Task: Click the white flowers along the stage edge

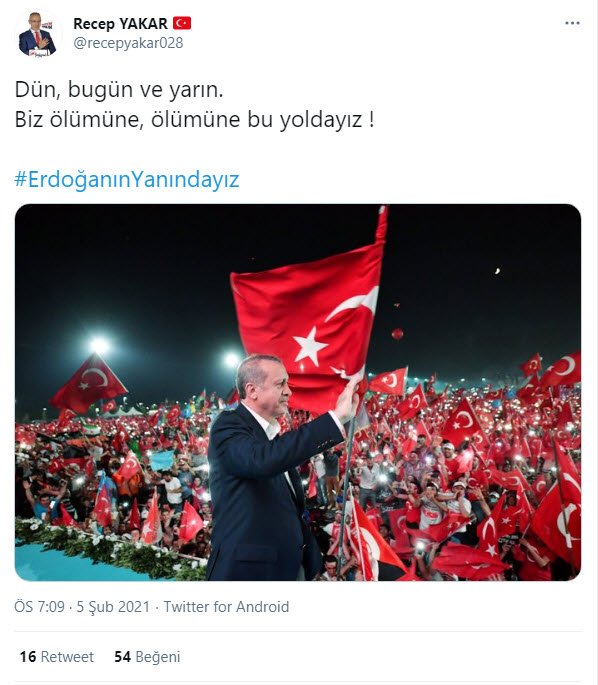Action: tap(109, 546)
